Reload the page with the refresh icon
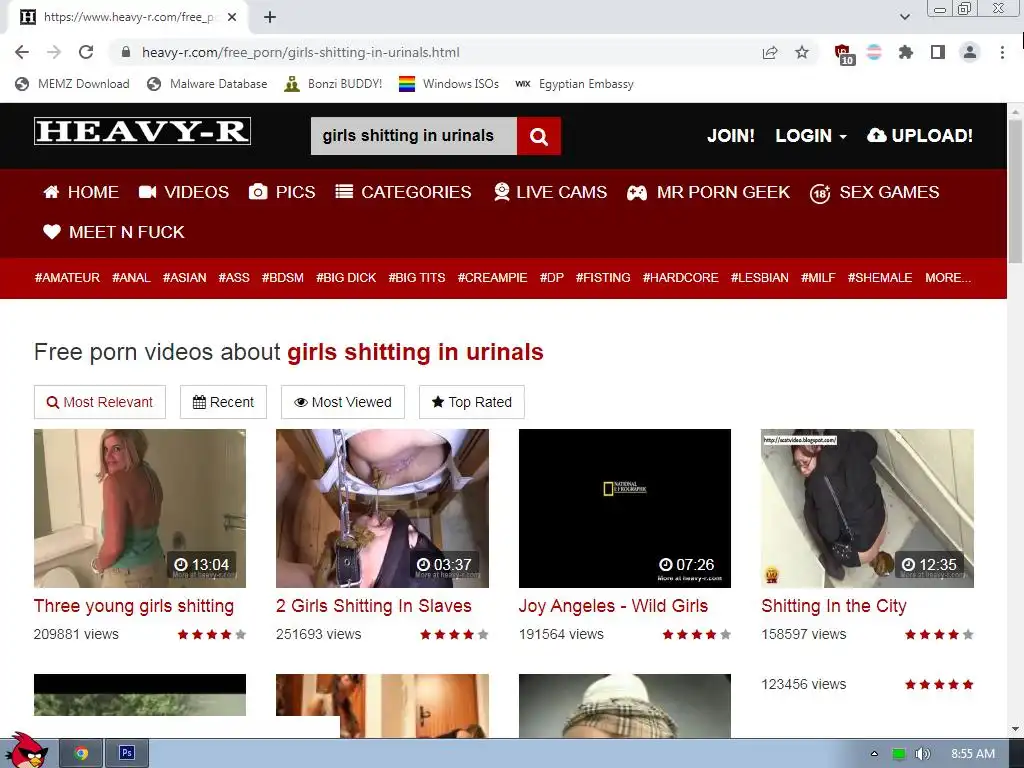This screenshot has width=1024, height=768. click(86, 52)
